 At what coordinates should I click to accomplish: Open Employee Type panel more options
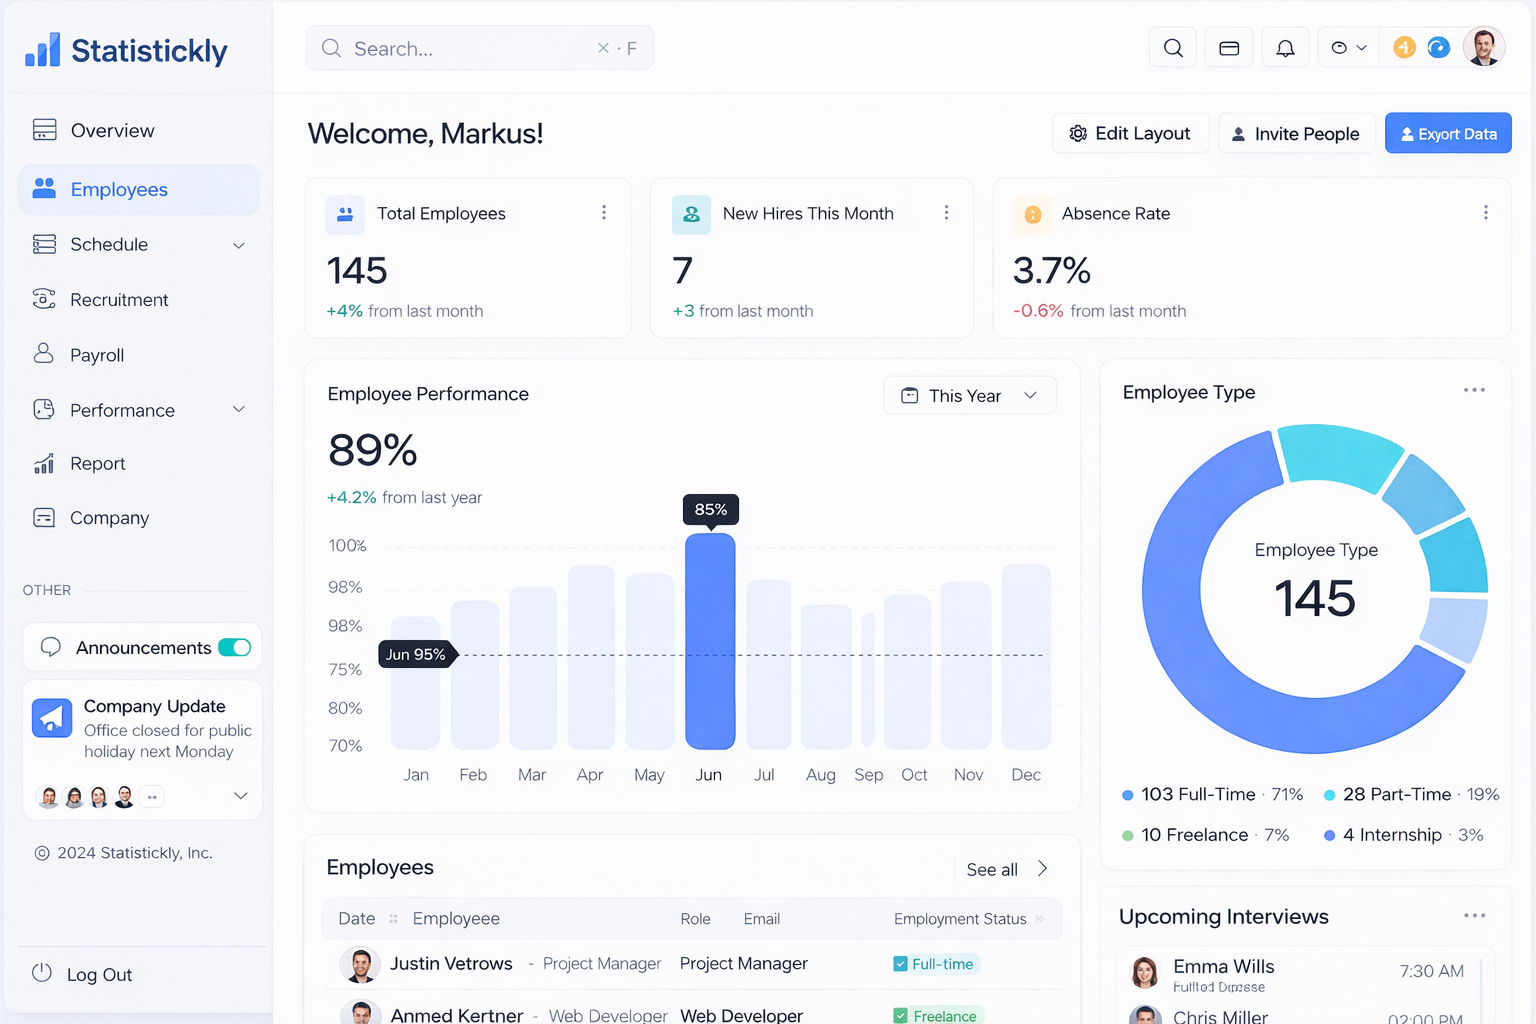[1474, 390]
